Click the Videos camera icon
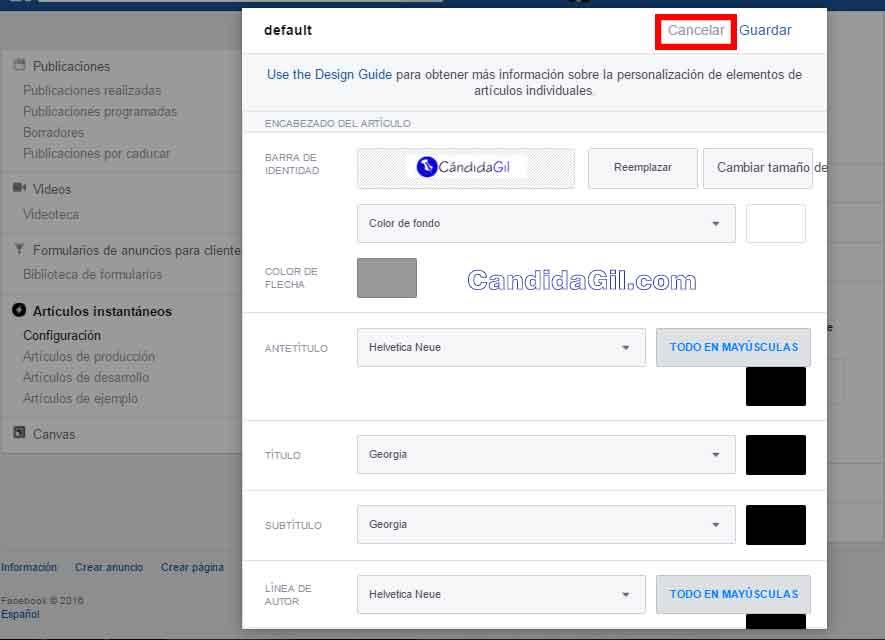 19,188
